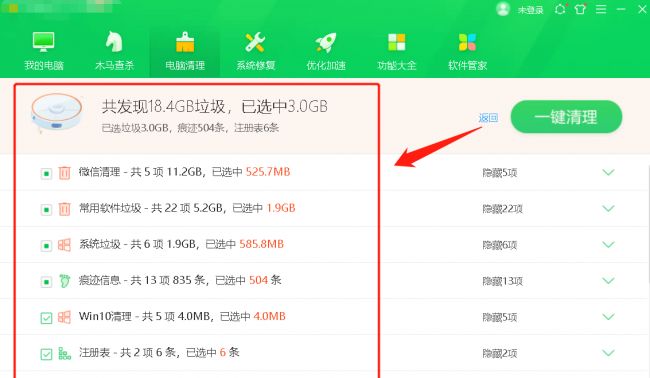This screenshot has height=378, width=650.
Task: Click the 1.9GB selected amount in orange
Action: (x=281, y=208)
